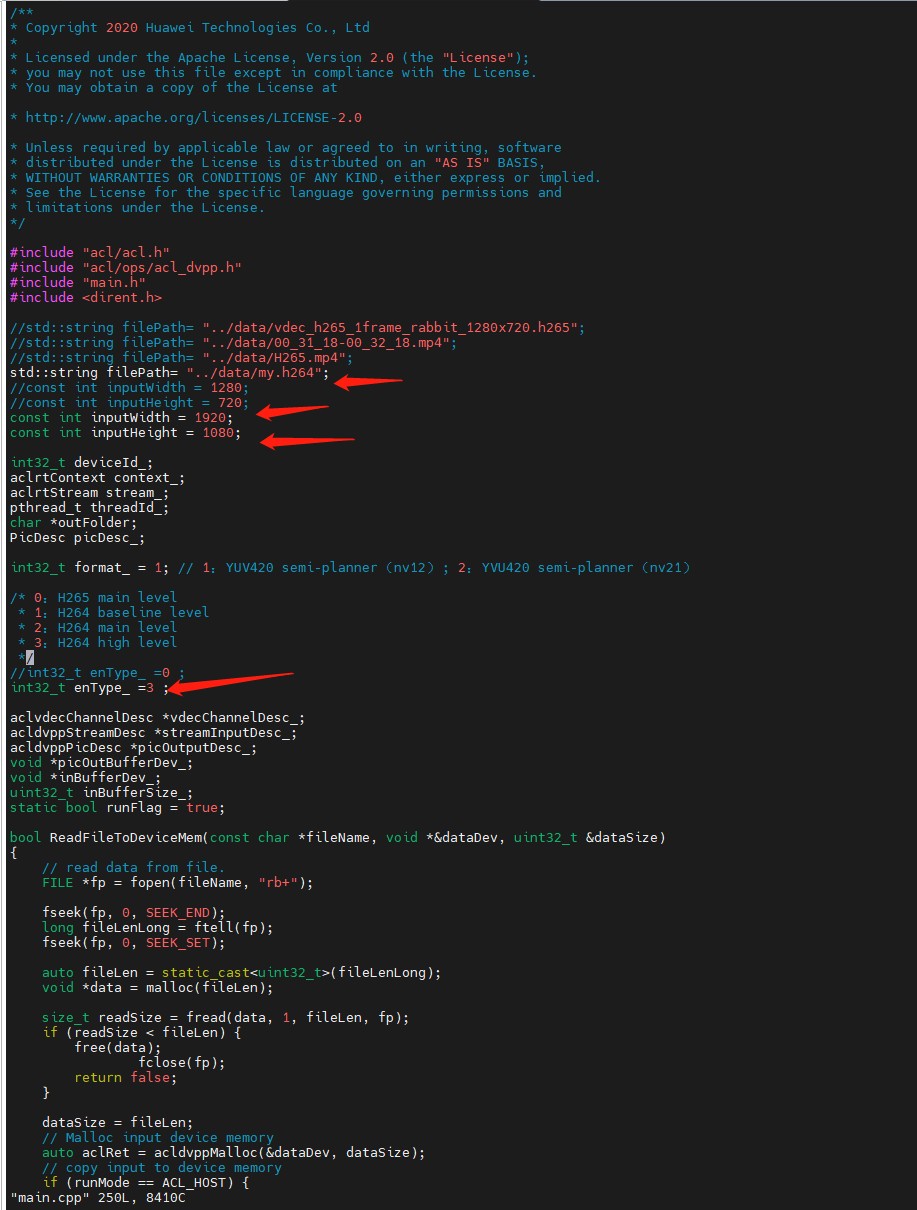Click the commented-out enType_ =0 line
917x1210 pixels.
point(97,673)
